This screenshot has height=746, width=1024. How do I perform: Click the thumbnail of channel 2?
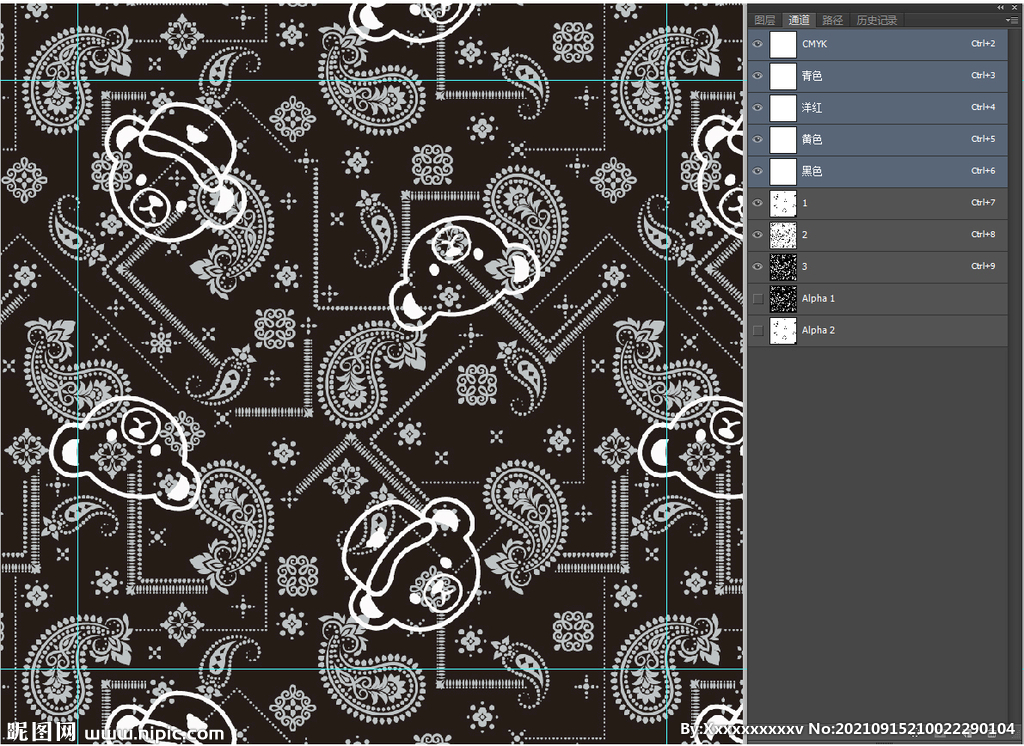click(x=783, y=235)
